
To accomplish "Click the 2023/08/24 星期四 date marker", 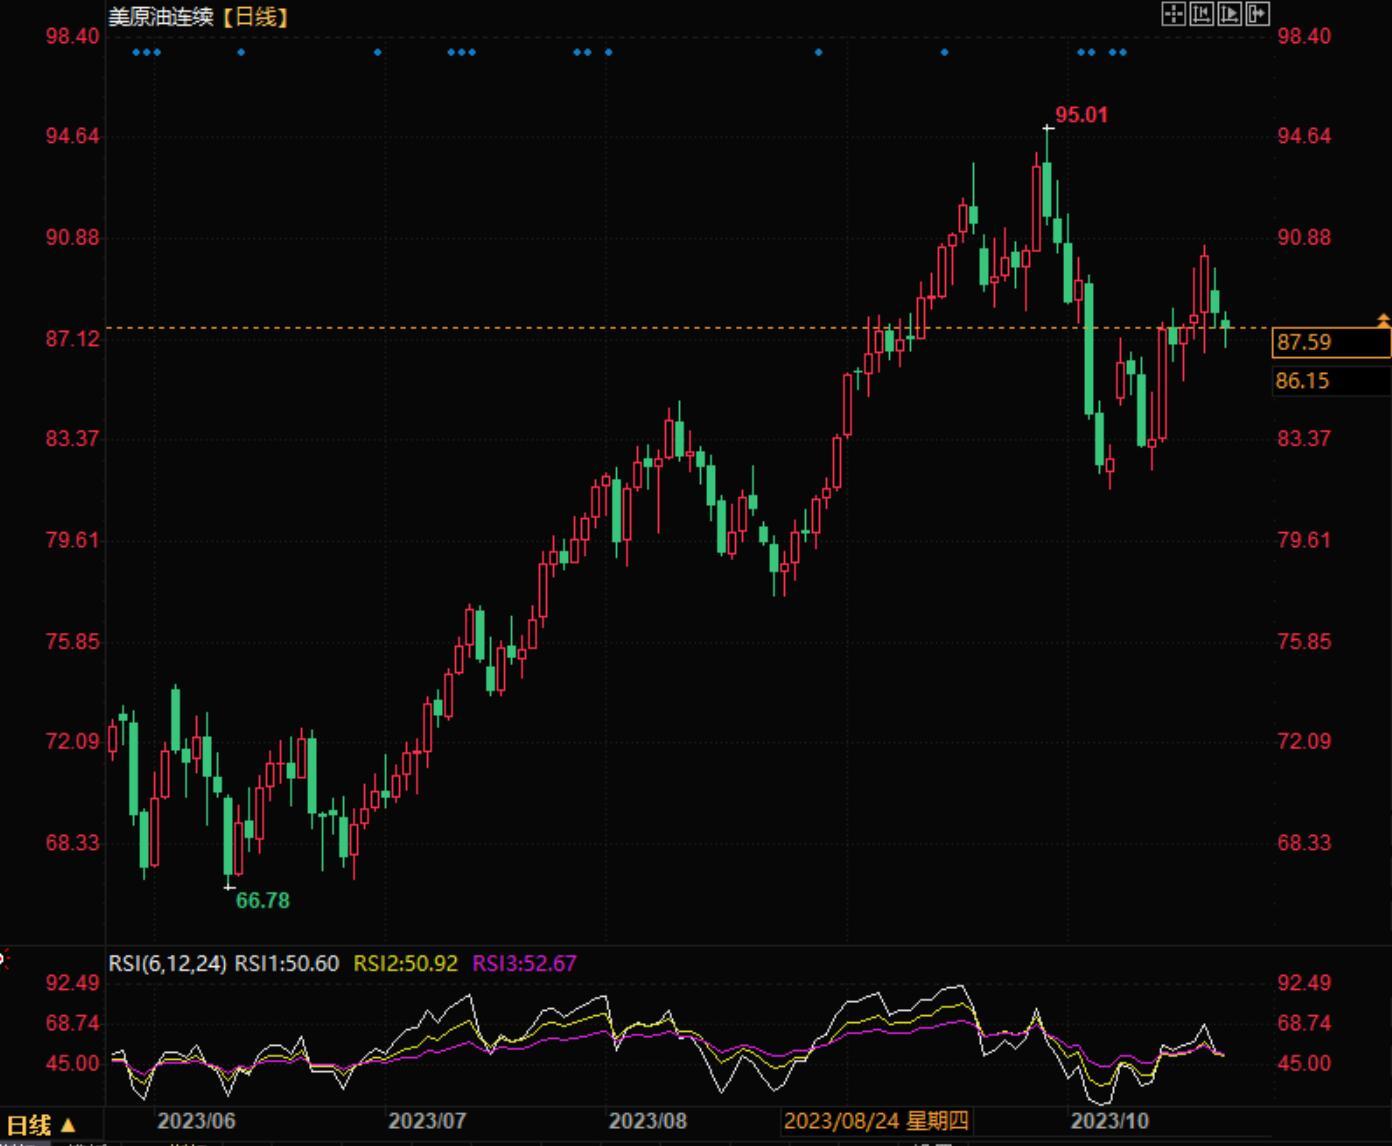I will tap(876, 1121).
